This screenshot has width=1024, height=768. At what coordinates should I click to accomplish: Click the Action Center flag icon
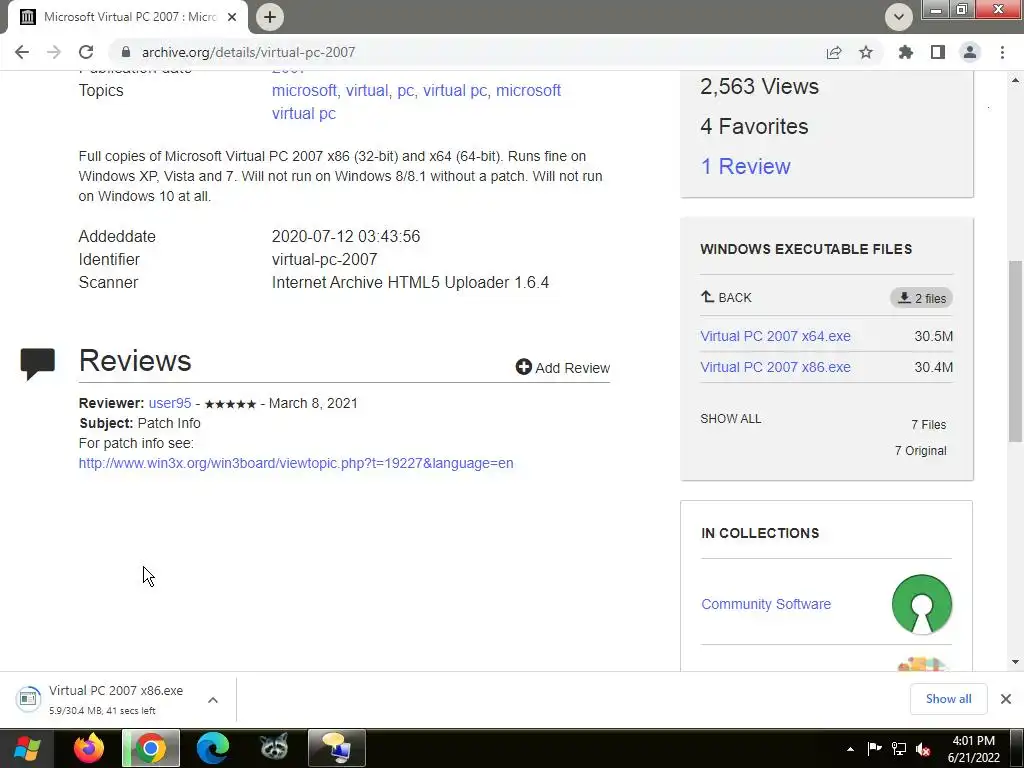coord(874,749)
